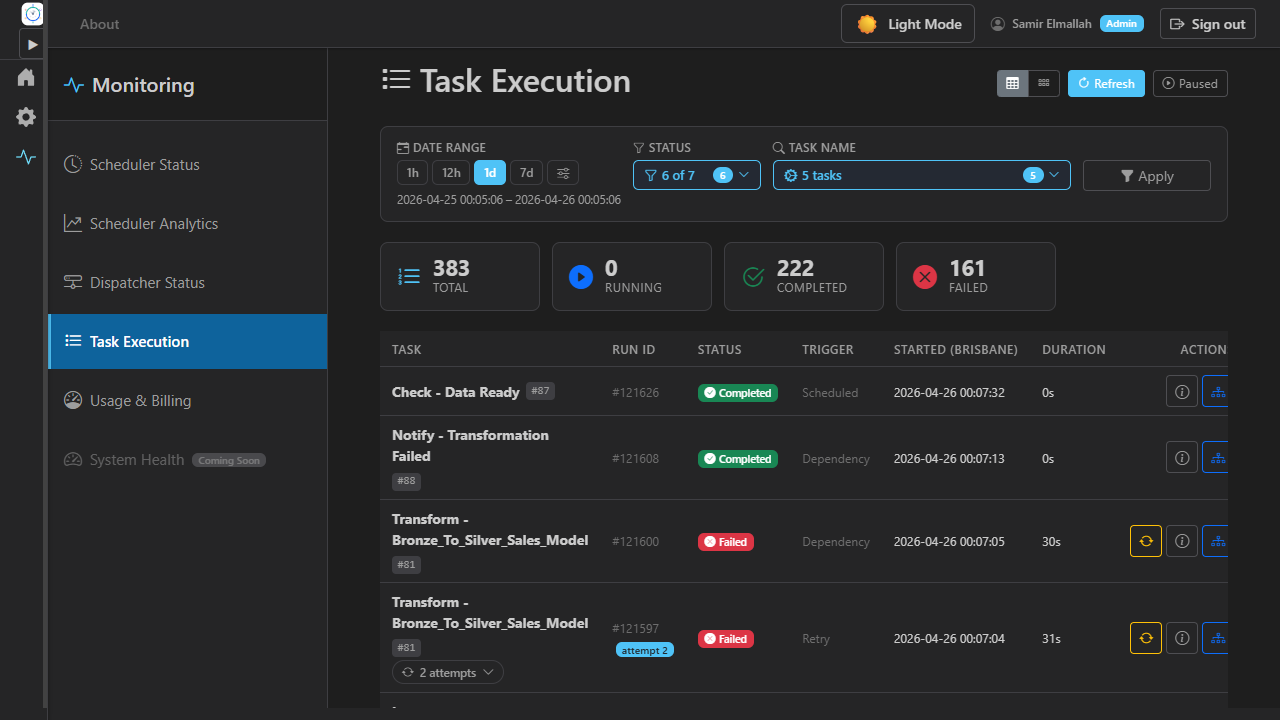Apply the selected filters
The width and height of the screenshot is (1280, 720).
click(1147, 175)
